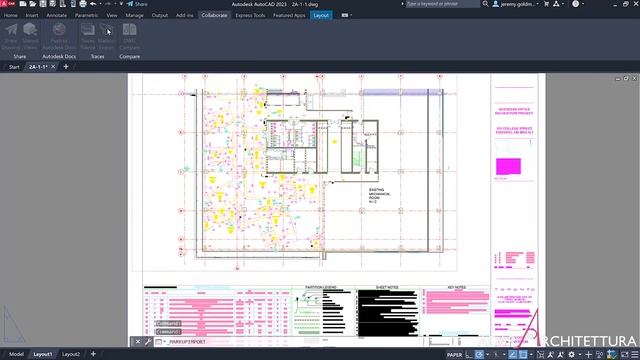Open the jeremy.goldm account dropdown

click(x=516, y=4)
